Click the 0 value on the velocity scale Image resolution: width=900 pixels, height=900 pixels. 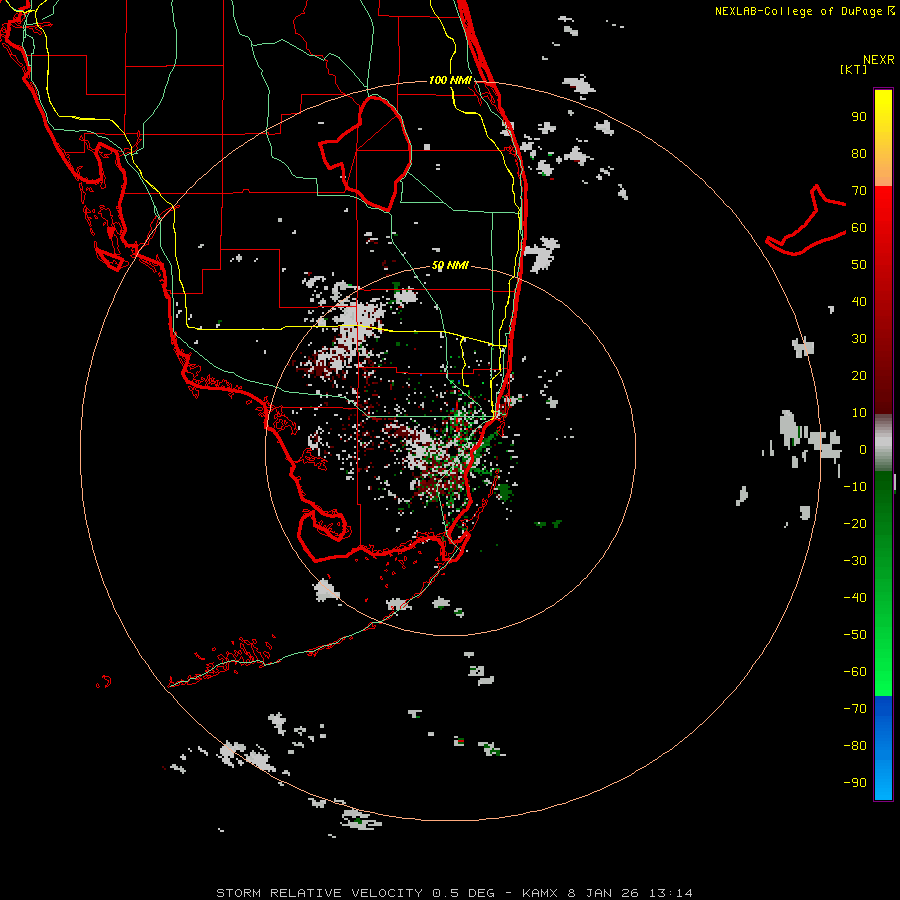863,450
